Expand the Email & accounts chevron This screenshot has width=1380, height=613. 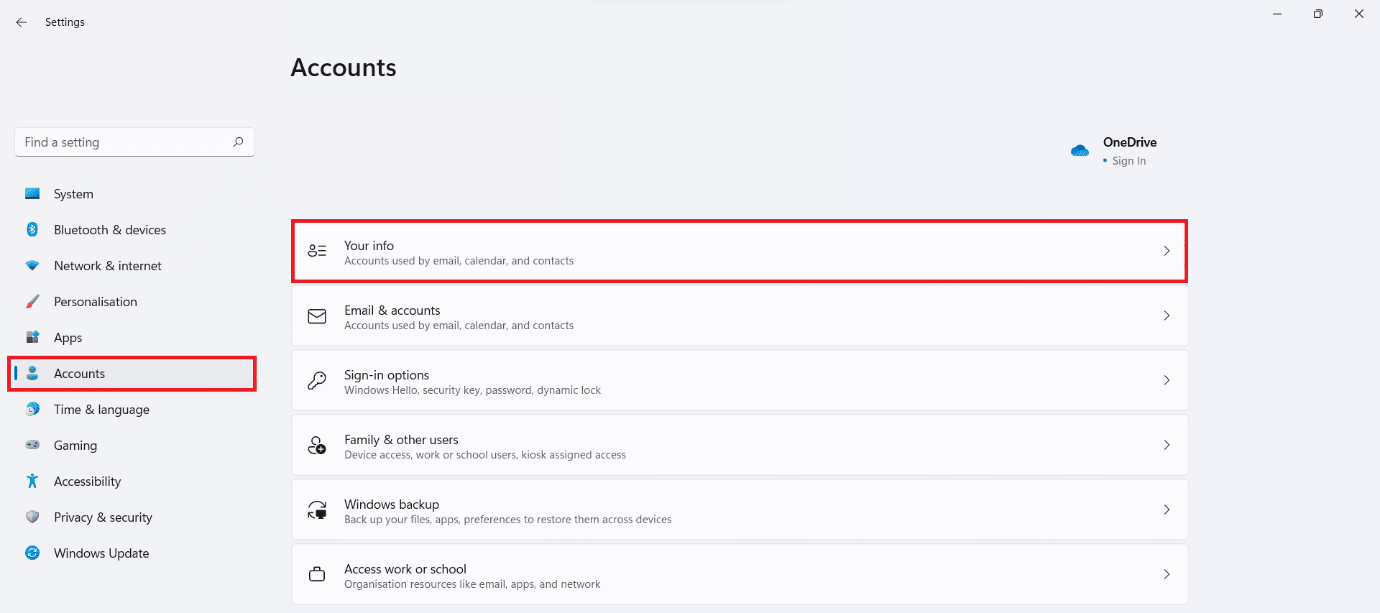point(1166,315)
